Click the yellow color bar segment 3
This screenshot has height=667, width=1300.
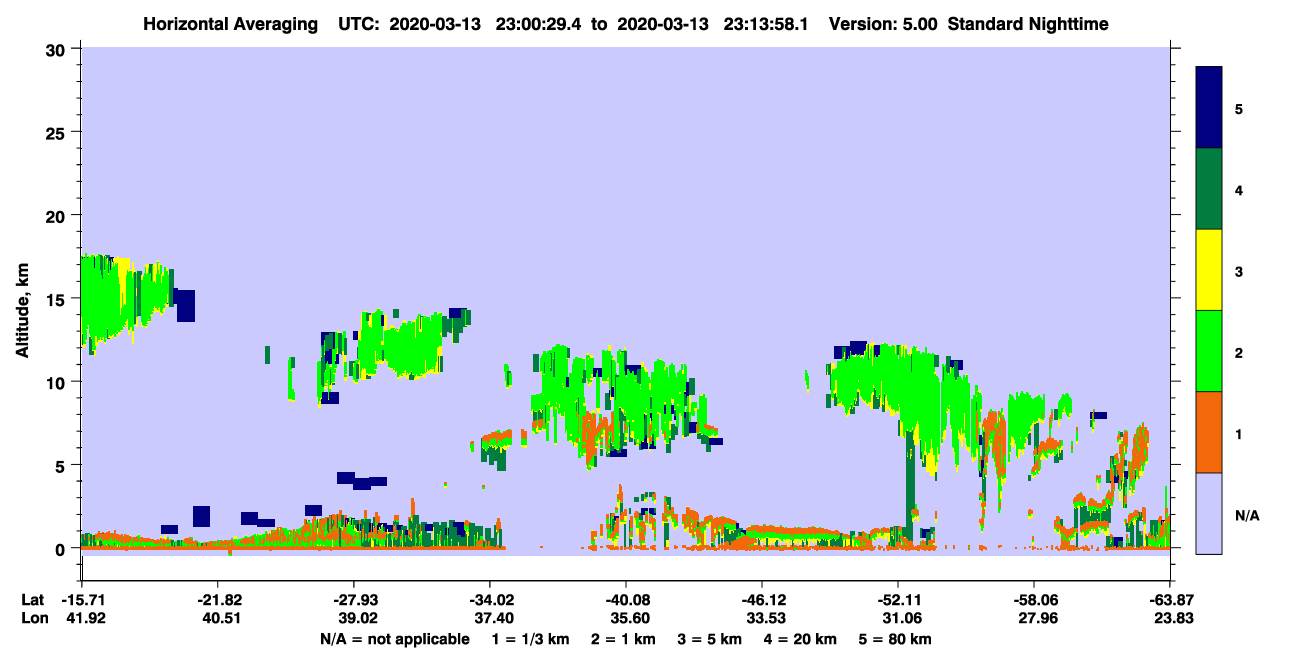[1209, 270]
